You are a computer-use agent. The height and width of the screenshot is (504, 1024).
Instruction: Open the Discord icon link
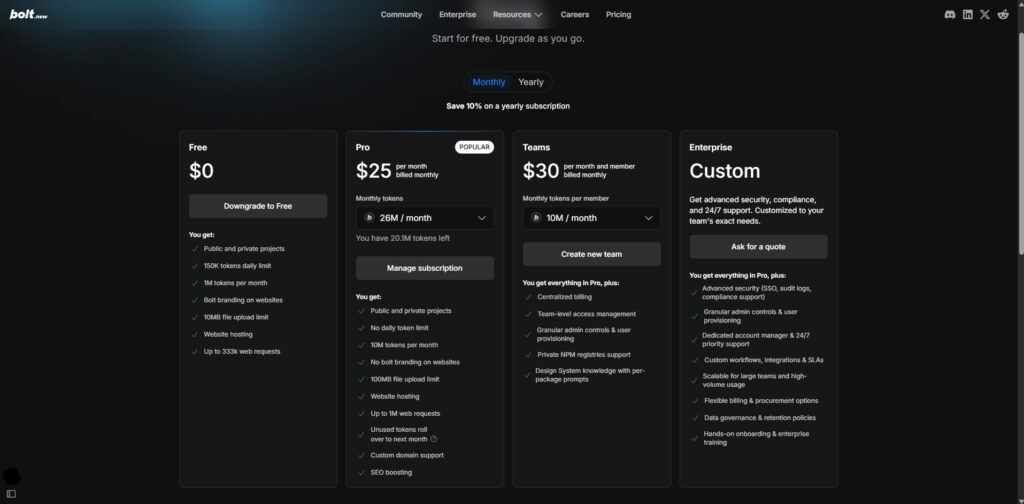coord(950,14)
